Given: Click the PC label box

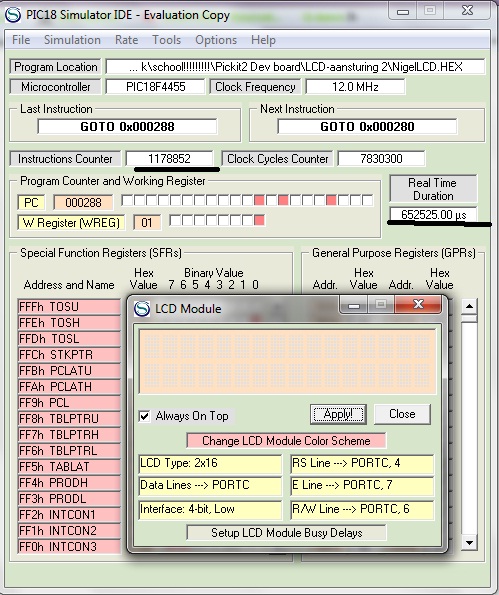Looking at the screenshot, I should pyautogui.click(x=31, y=203).
